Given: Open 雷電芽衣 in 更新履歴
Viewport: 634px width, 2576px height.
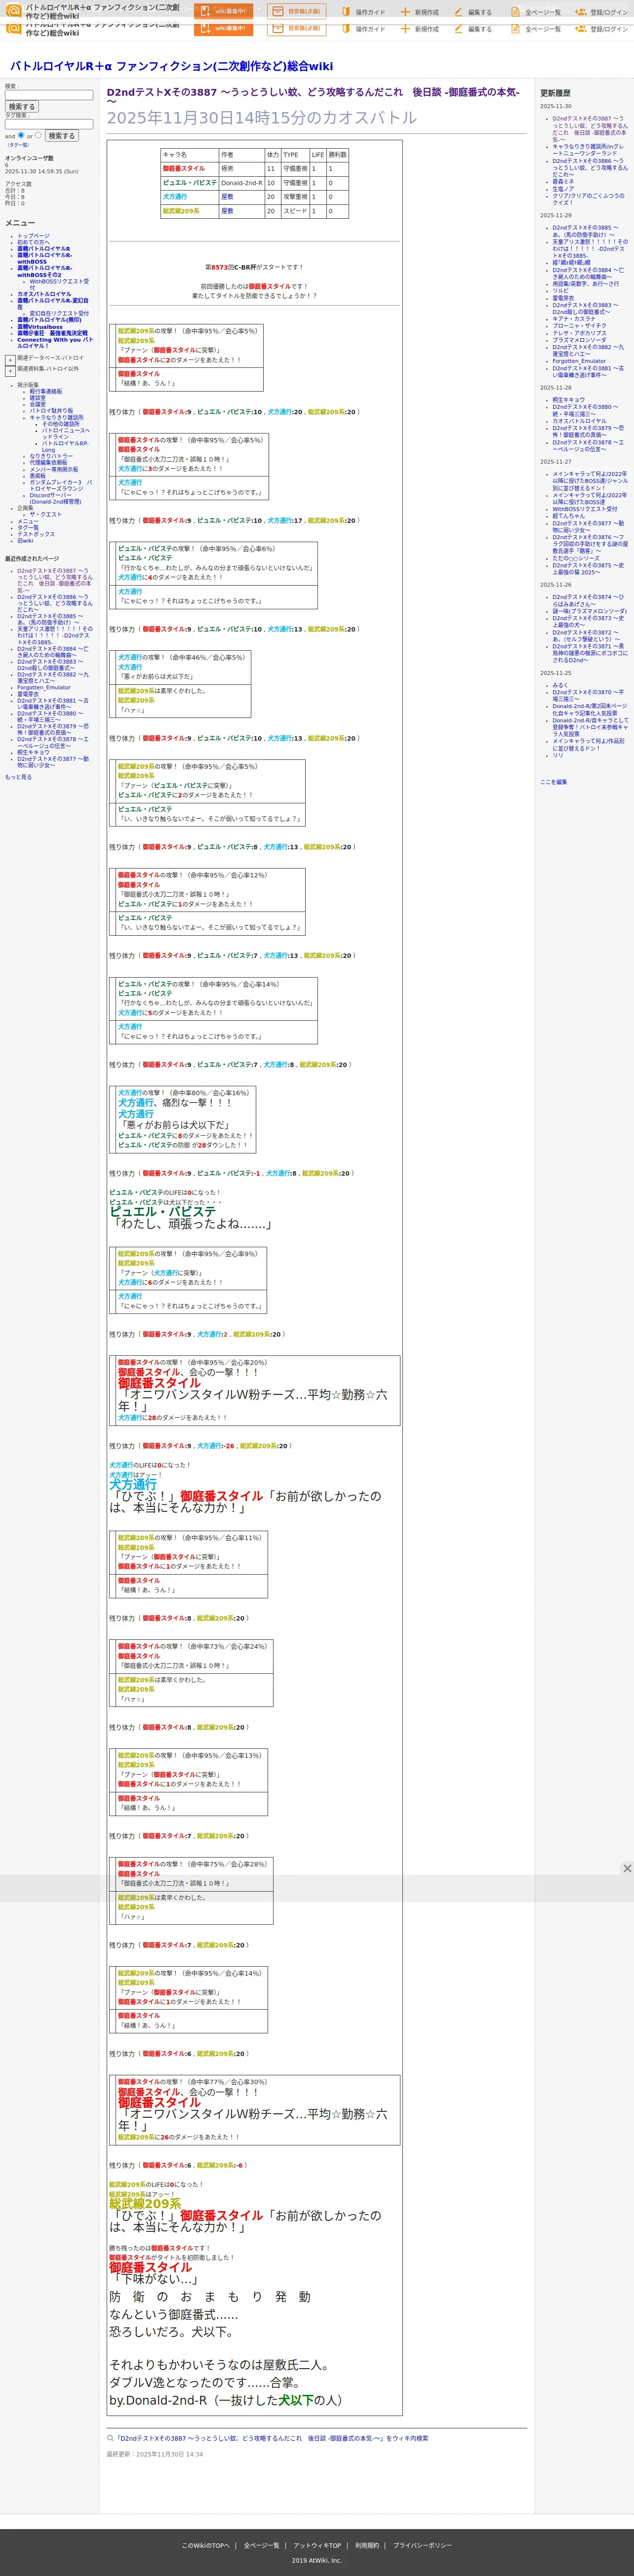Looking at the screenshot, I should 563,298.
